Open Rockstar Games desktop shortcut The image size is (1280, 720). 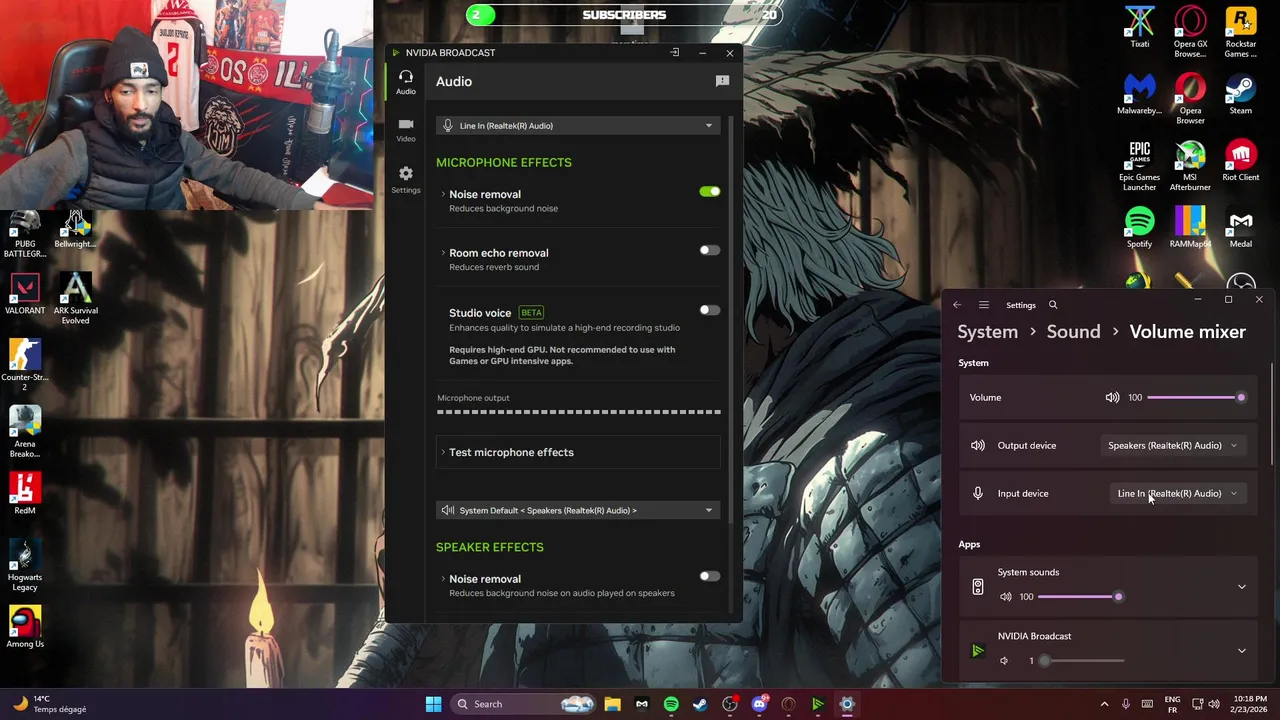pos(1241,32)
